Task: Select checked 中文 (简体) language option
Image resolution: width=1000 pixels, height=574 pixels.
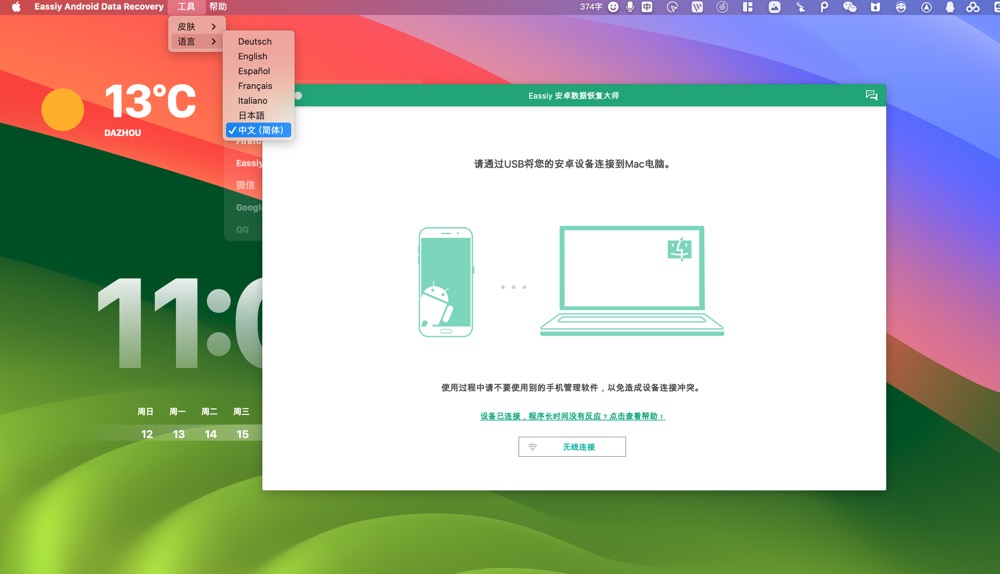Action: [x=258, y=130]
